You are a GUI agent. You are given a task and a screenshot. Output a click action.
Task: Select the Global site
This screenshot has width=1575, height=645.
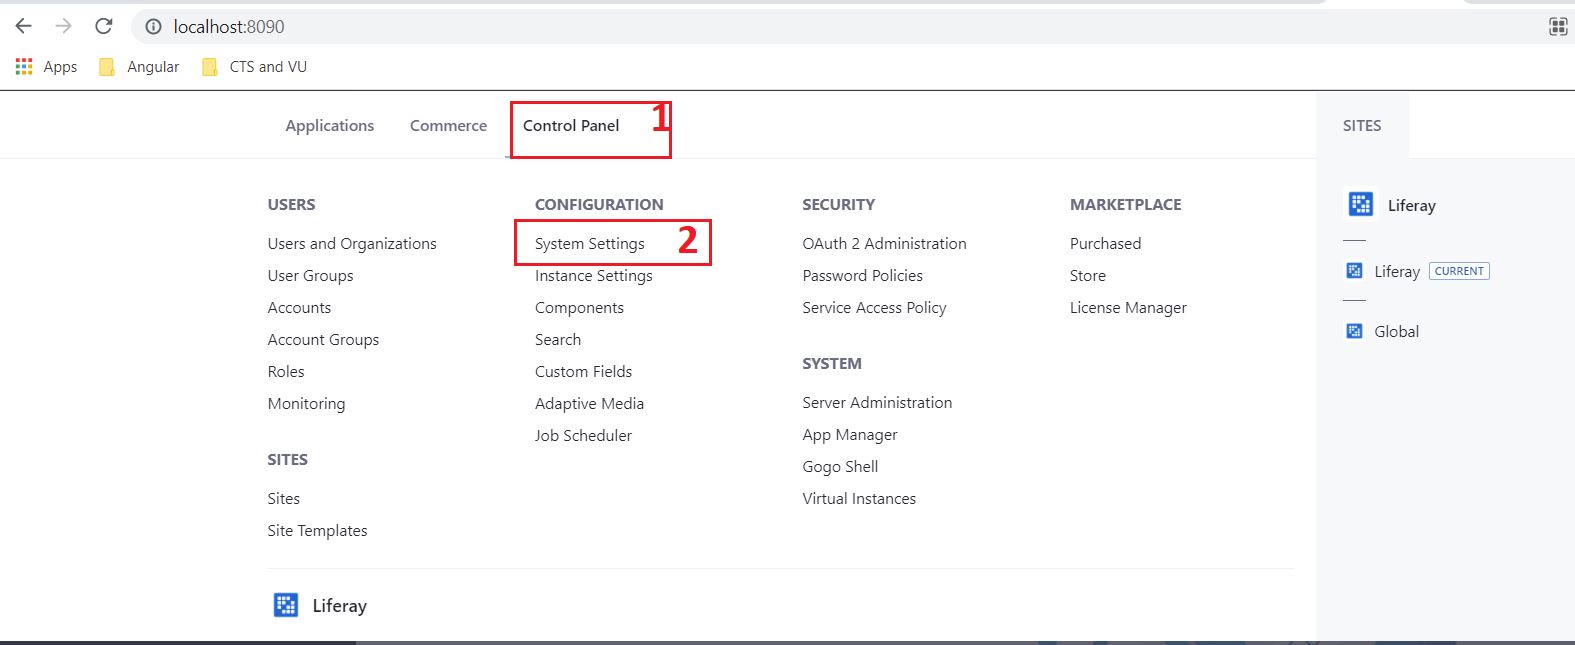click(1396, 332)
